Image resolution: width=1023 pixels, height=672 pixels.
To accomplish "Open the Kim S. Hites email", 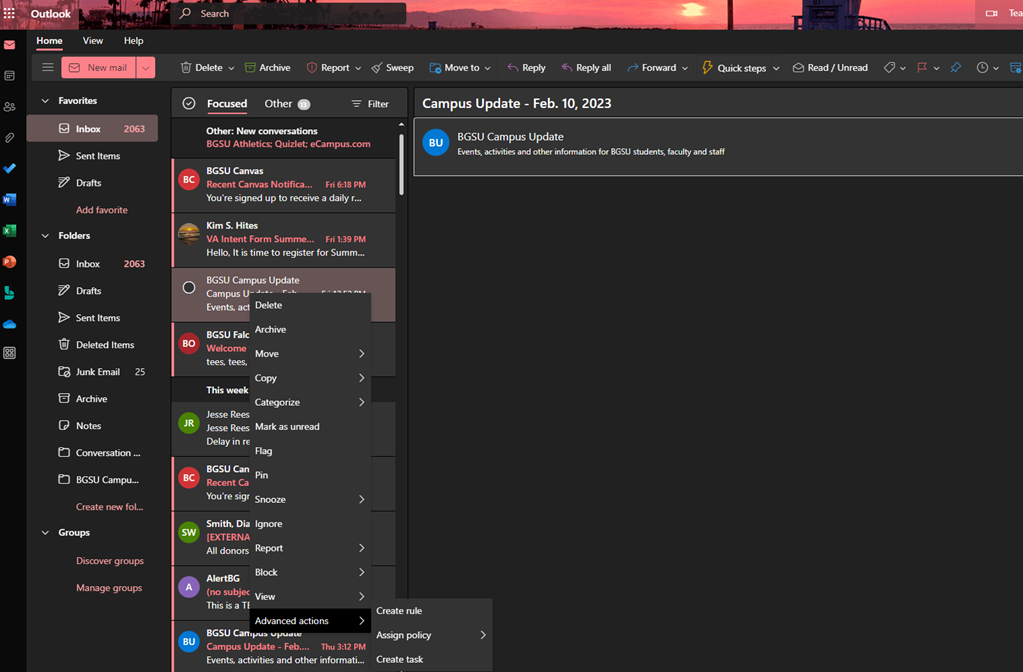I will [284, 239].
